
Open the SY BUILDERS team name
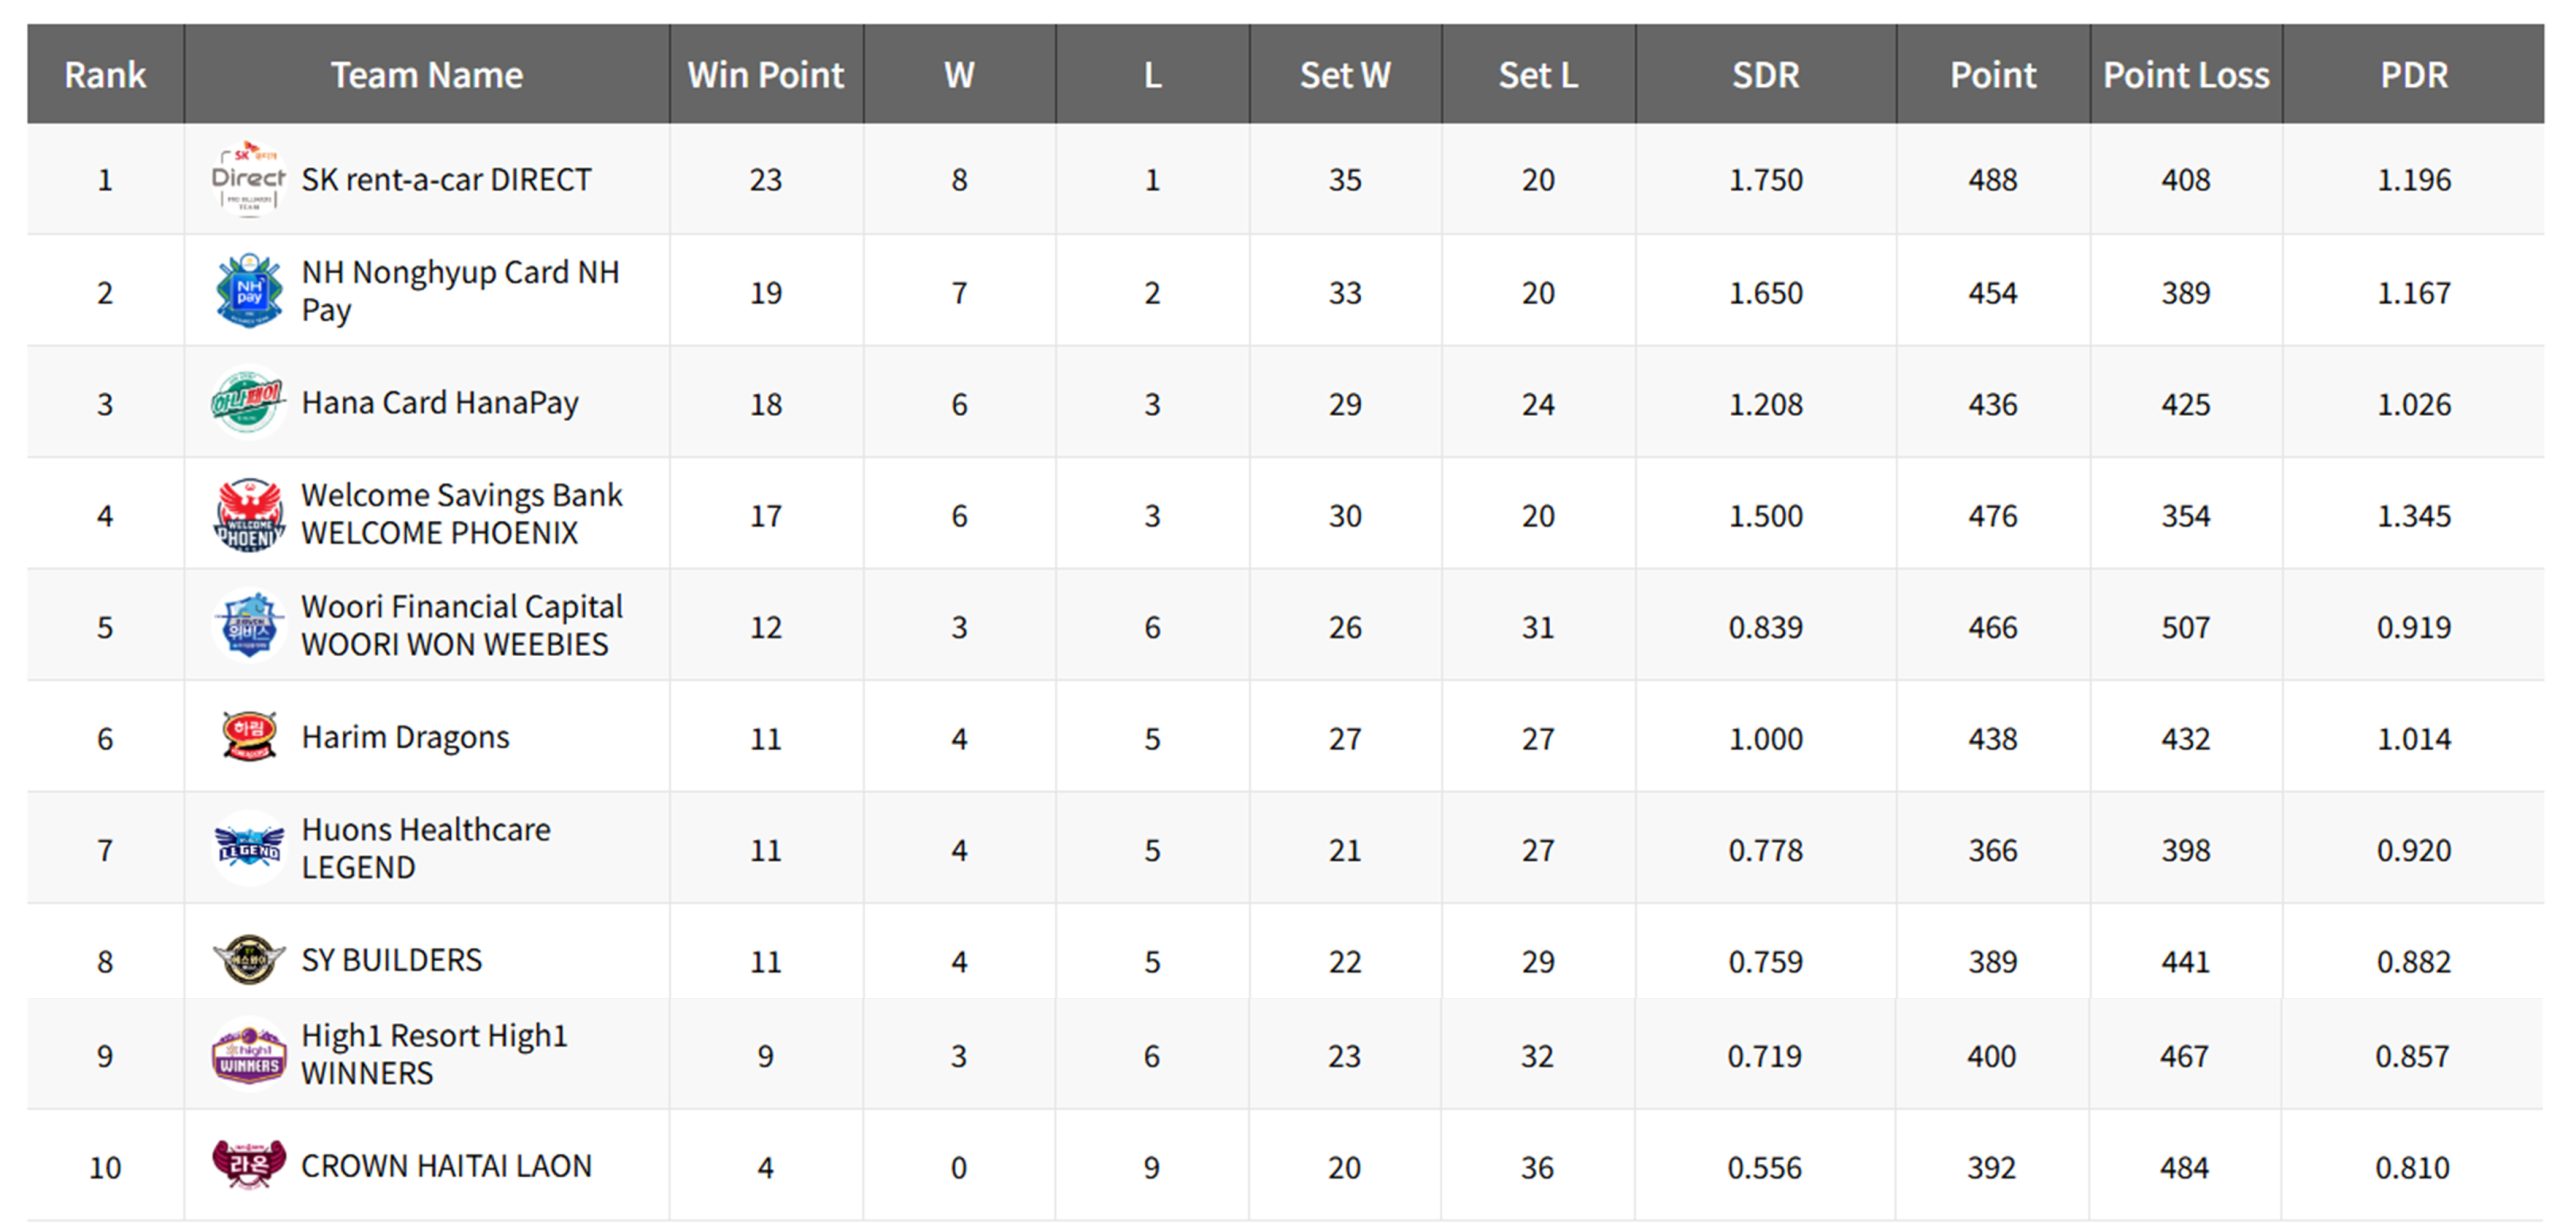391,960
